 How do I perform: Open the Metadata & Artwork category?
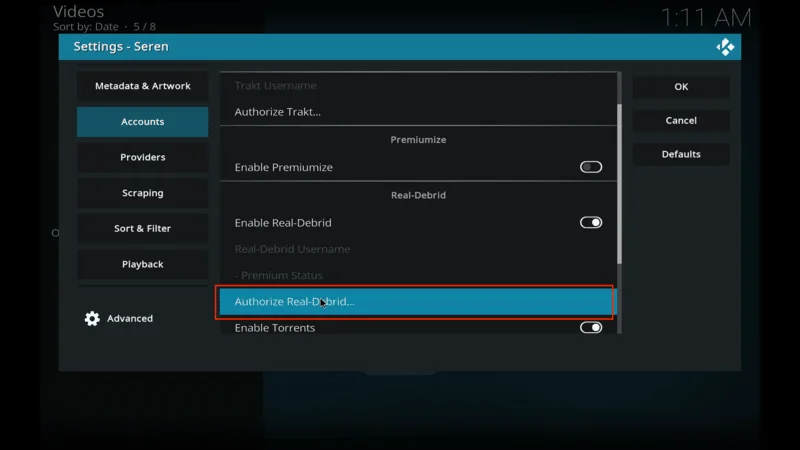142,86
